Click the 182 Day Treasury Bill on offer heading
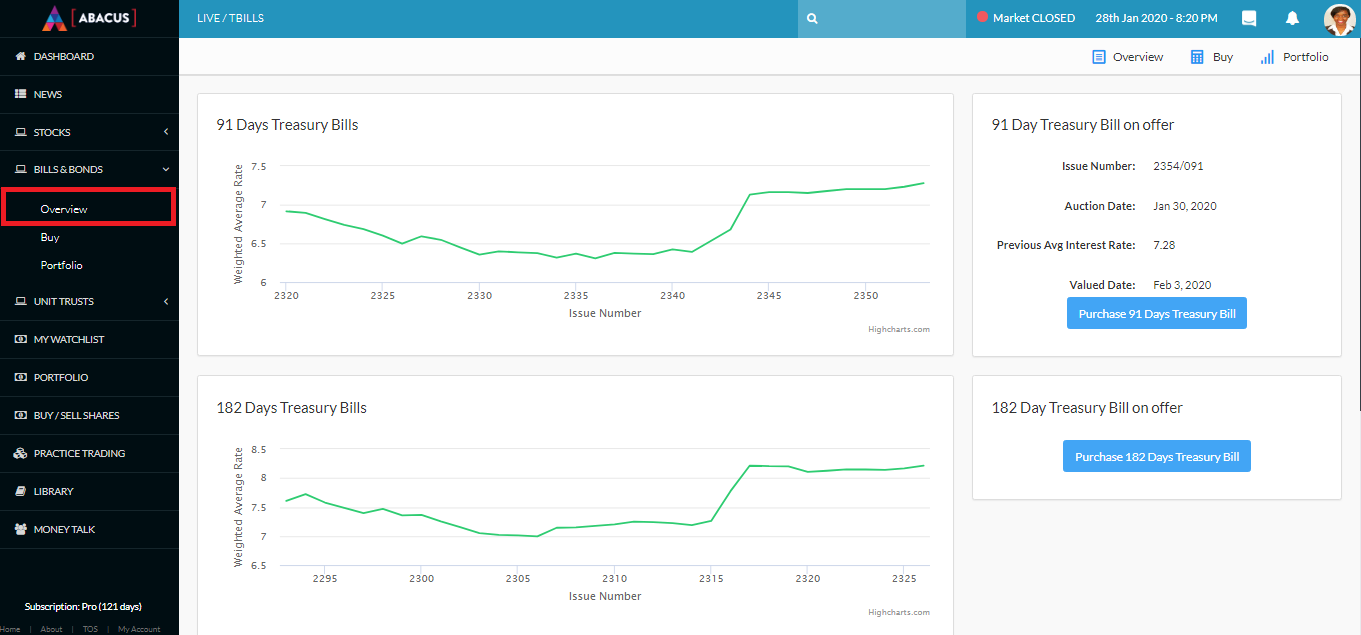The image size is (1361, 635). point(1087,408)
